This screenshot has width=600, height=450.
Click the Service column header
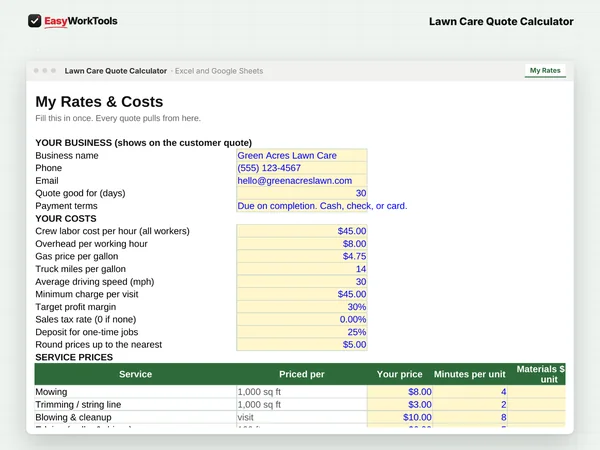coord(135,374)
